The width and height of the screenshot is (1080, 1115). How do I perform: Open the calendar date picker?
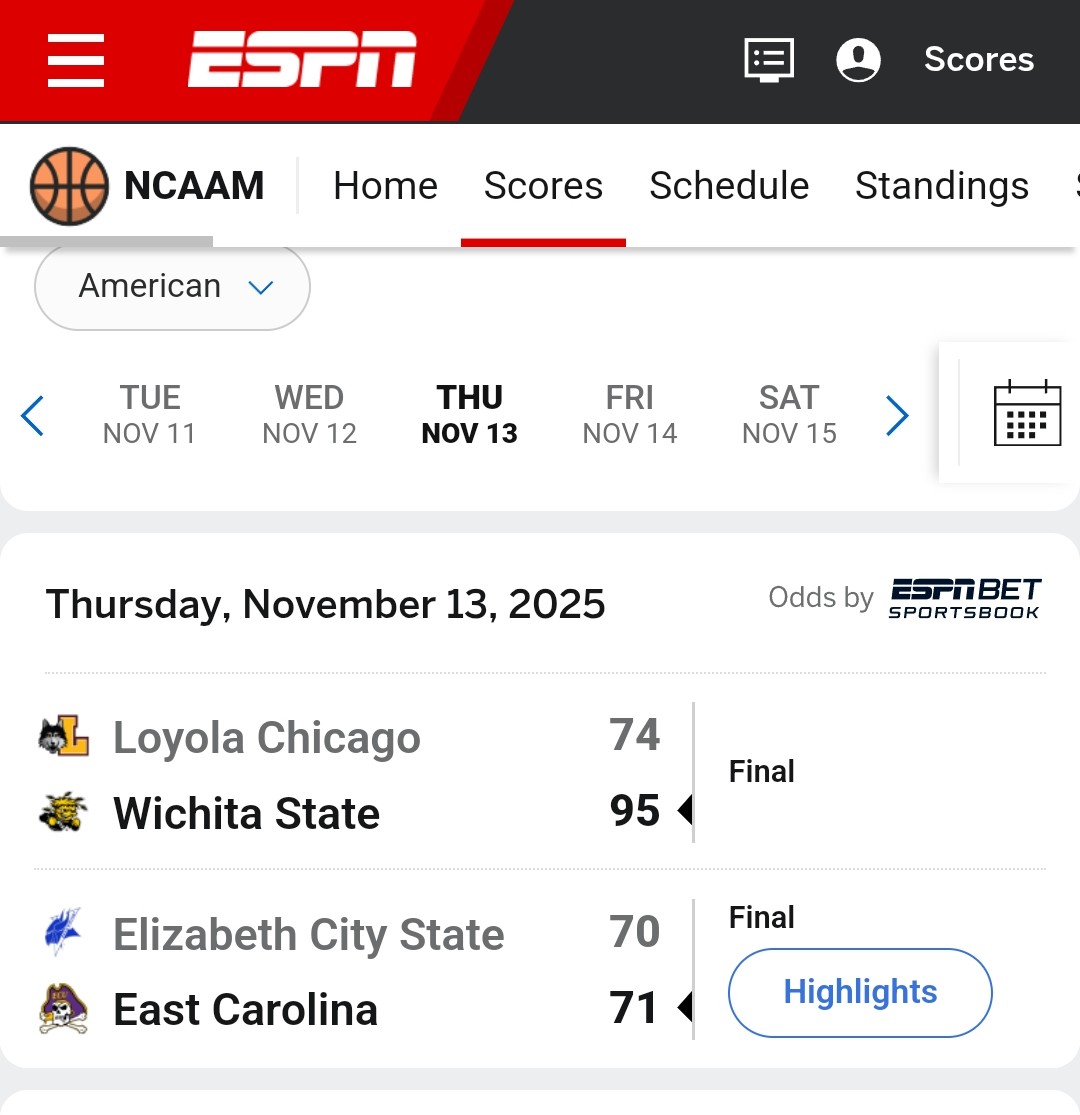point(1027,412)
